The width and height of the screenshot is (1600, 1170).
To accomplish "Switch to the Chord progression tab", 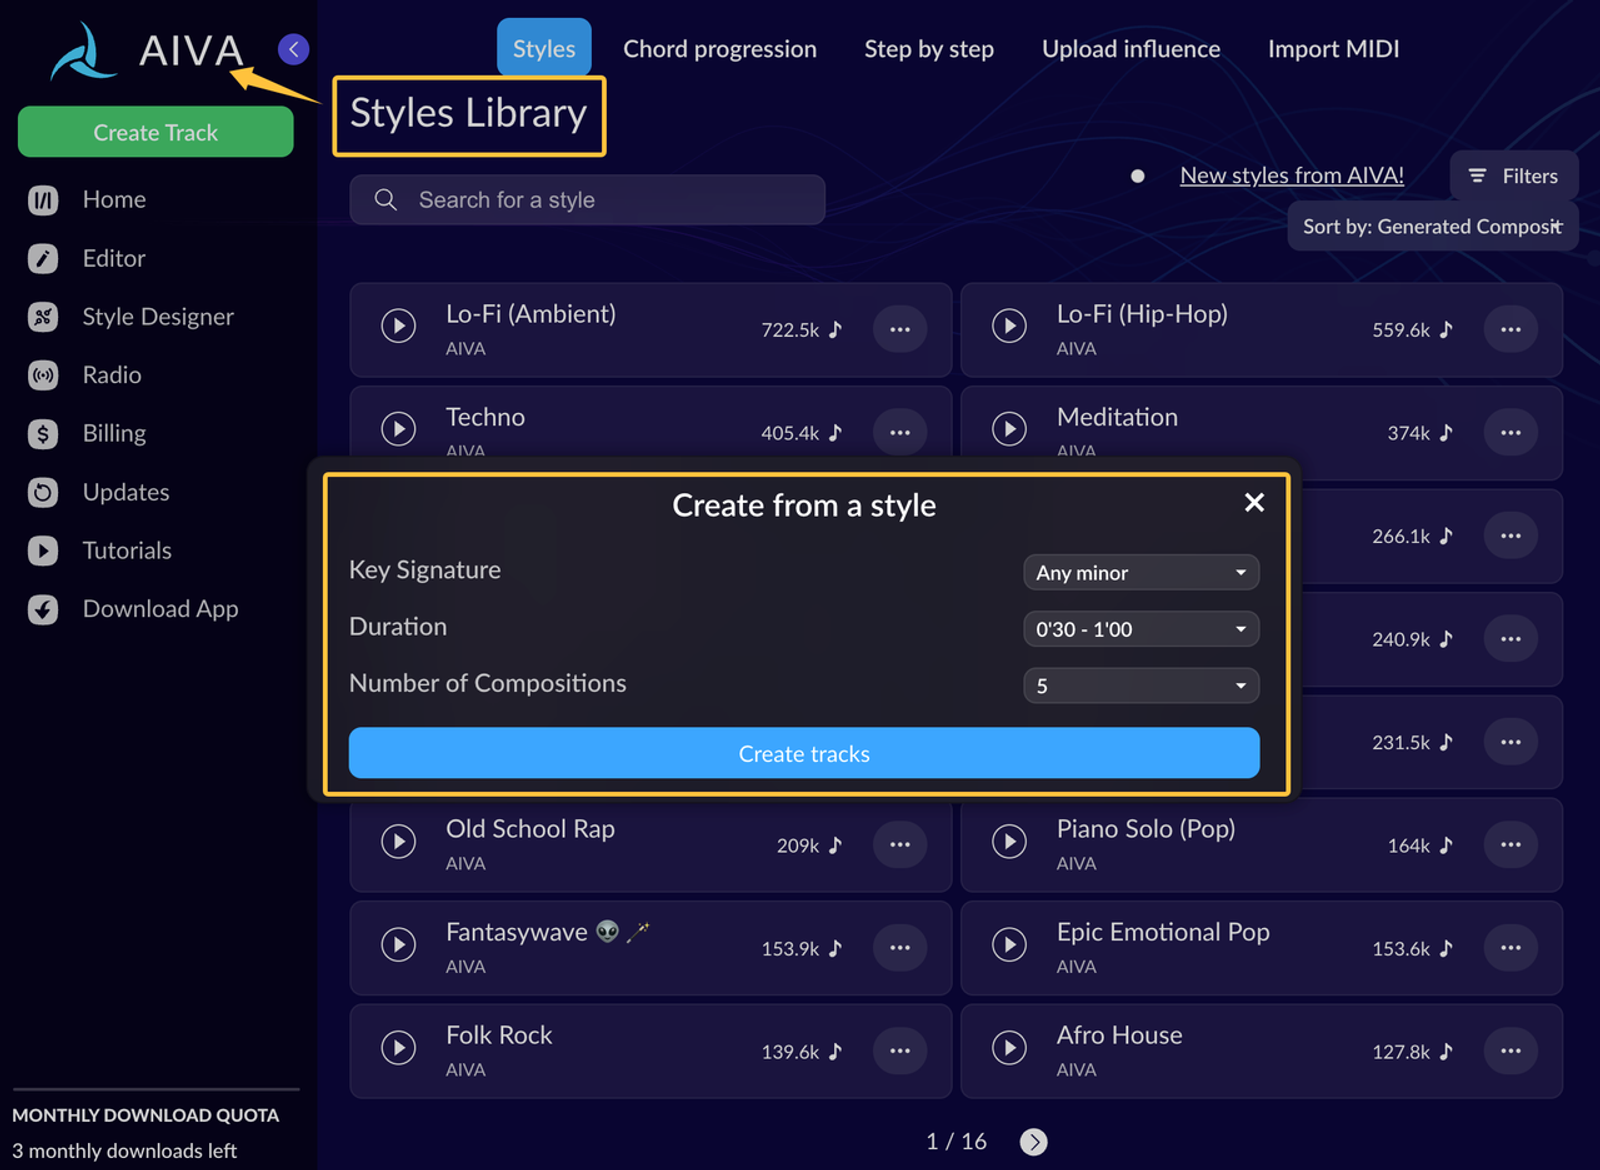I will click(x=720, y=48).
